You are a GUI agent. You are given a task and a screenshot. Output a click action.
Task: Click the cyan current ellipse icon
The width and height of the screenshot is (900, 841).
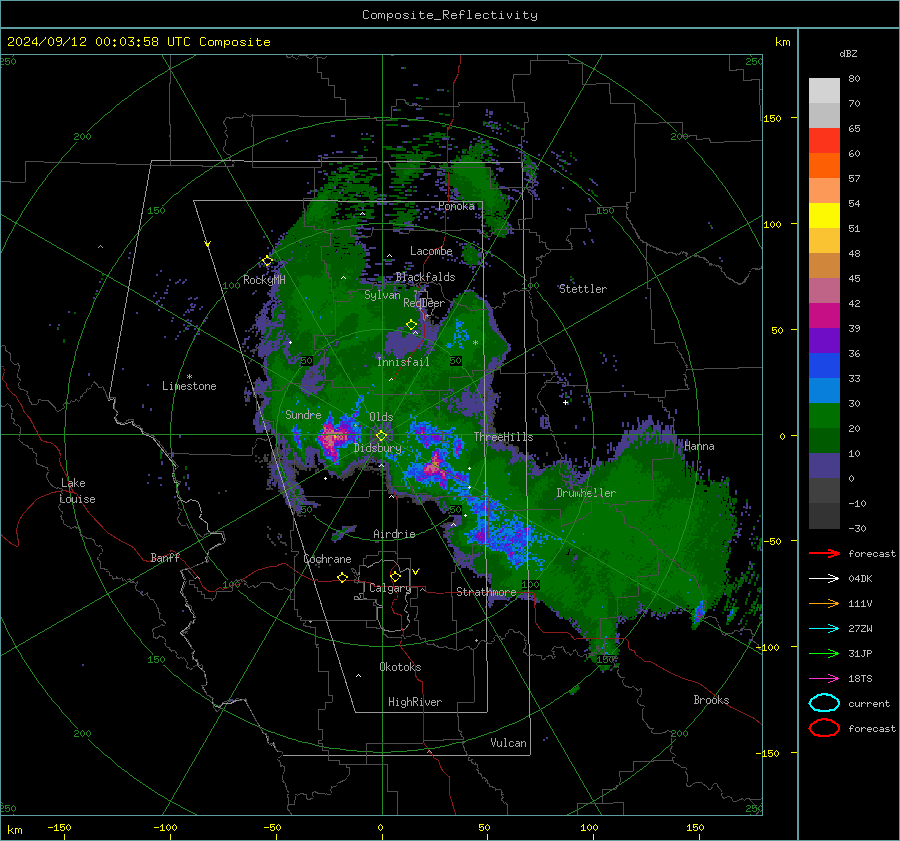(824, 703)
